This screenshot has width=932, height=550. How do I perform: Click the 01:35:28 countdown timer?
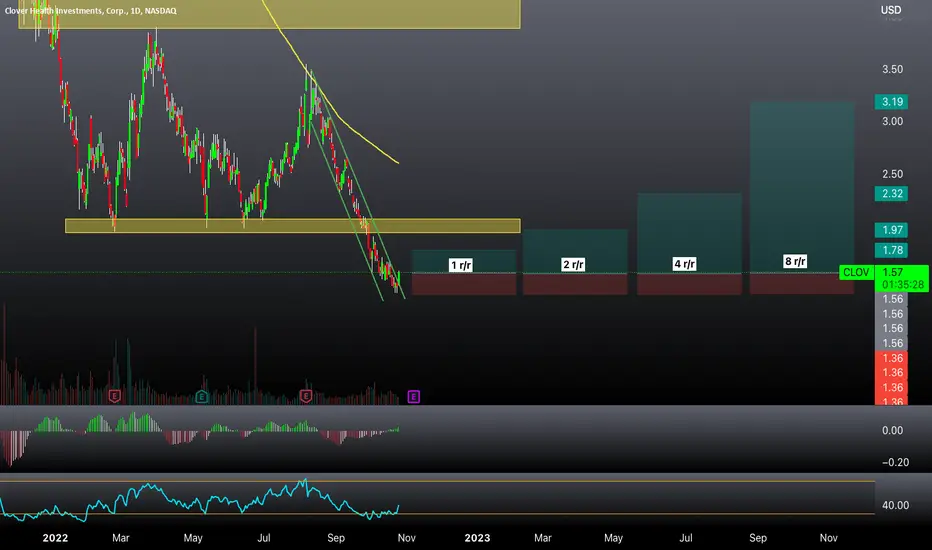tap(903, 285)
